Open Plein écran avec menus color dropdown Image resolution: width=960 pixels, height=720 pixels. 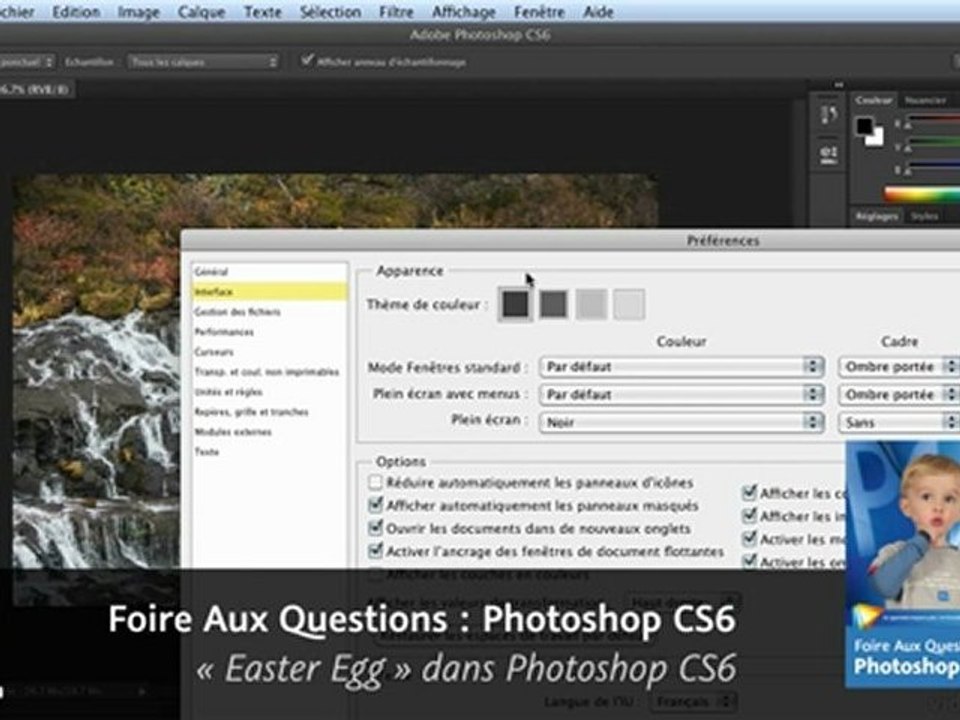tap(681, 394)
